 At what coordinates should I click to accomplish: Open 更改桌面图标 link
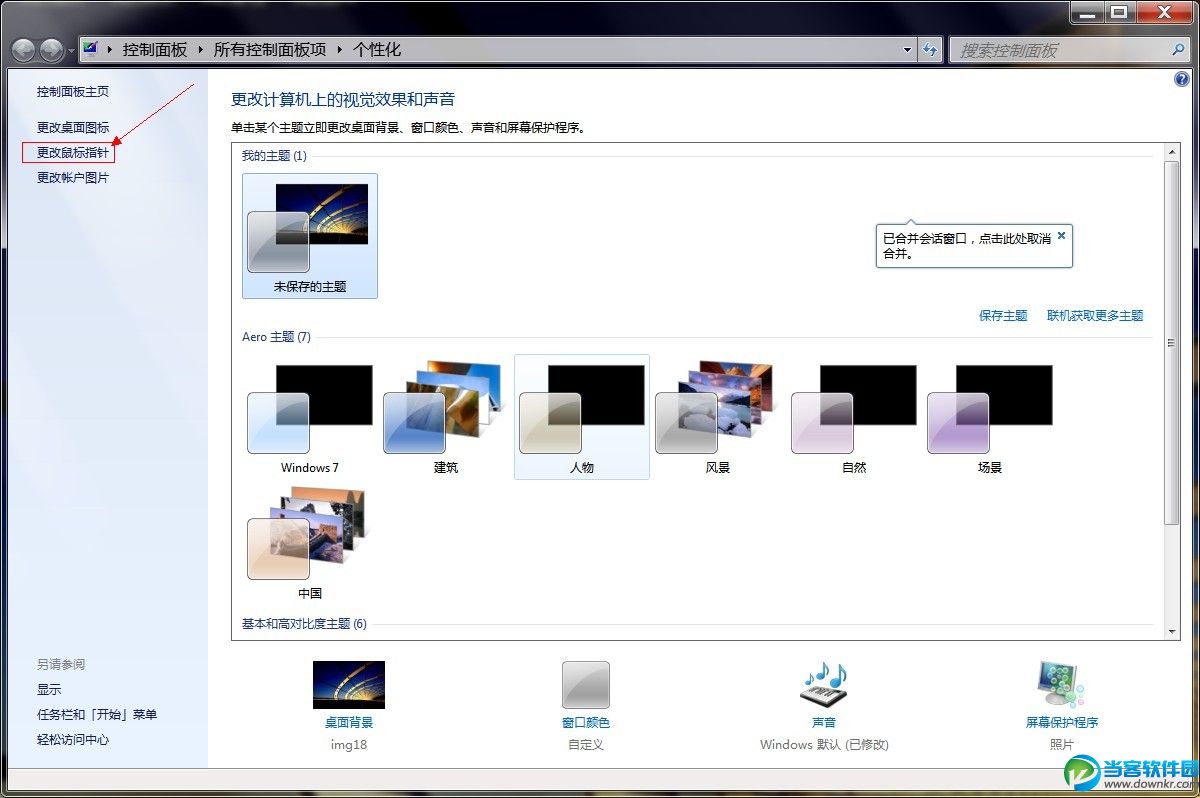pos(73,128)
